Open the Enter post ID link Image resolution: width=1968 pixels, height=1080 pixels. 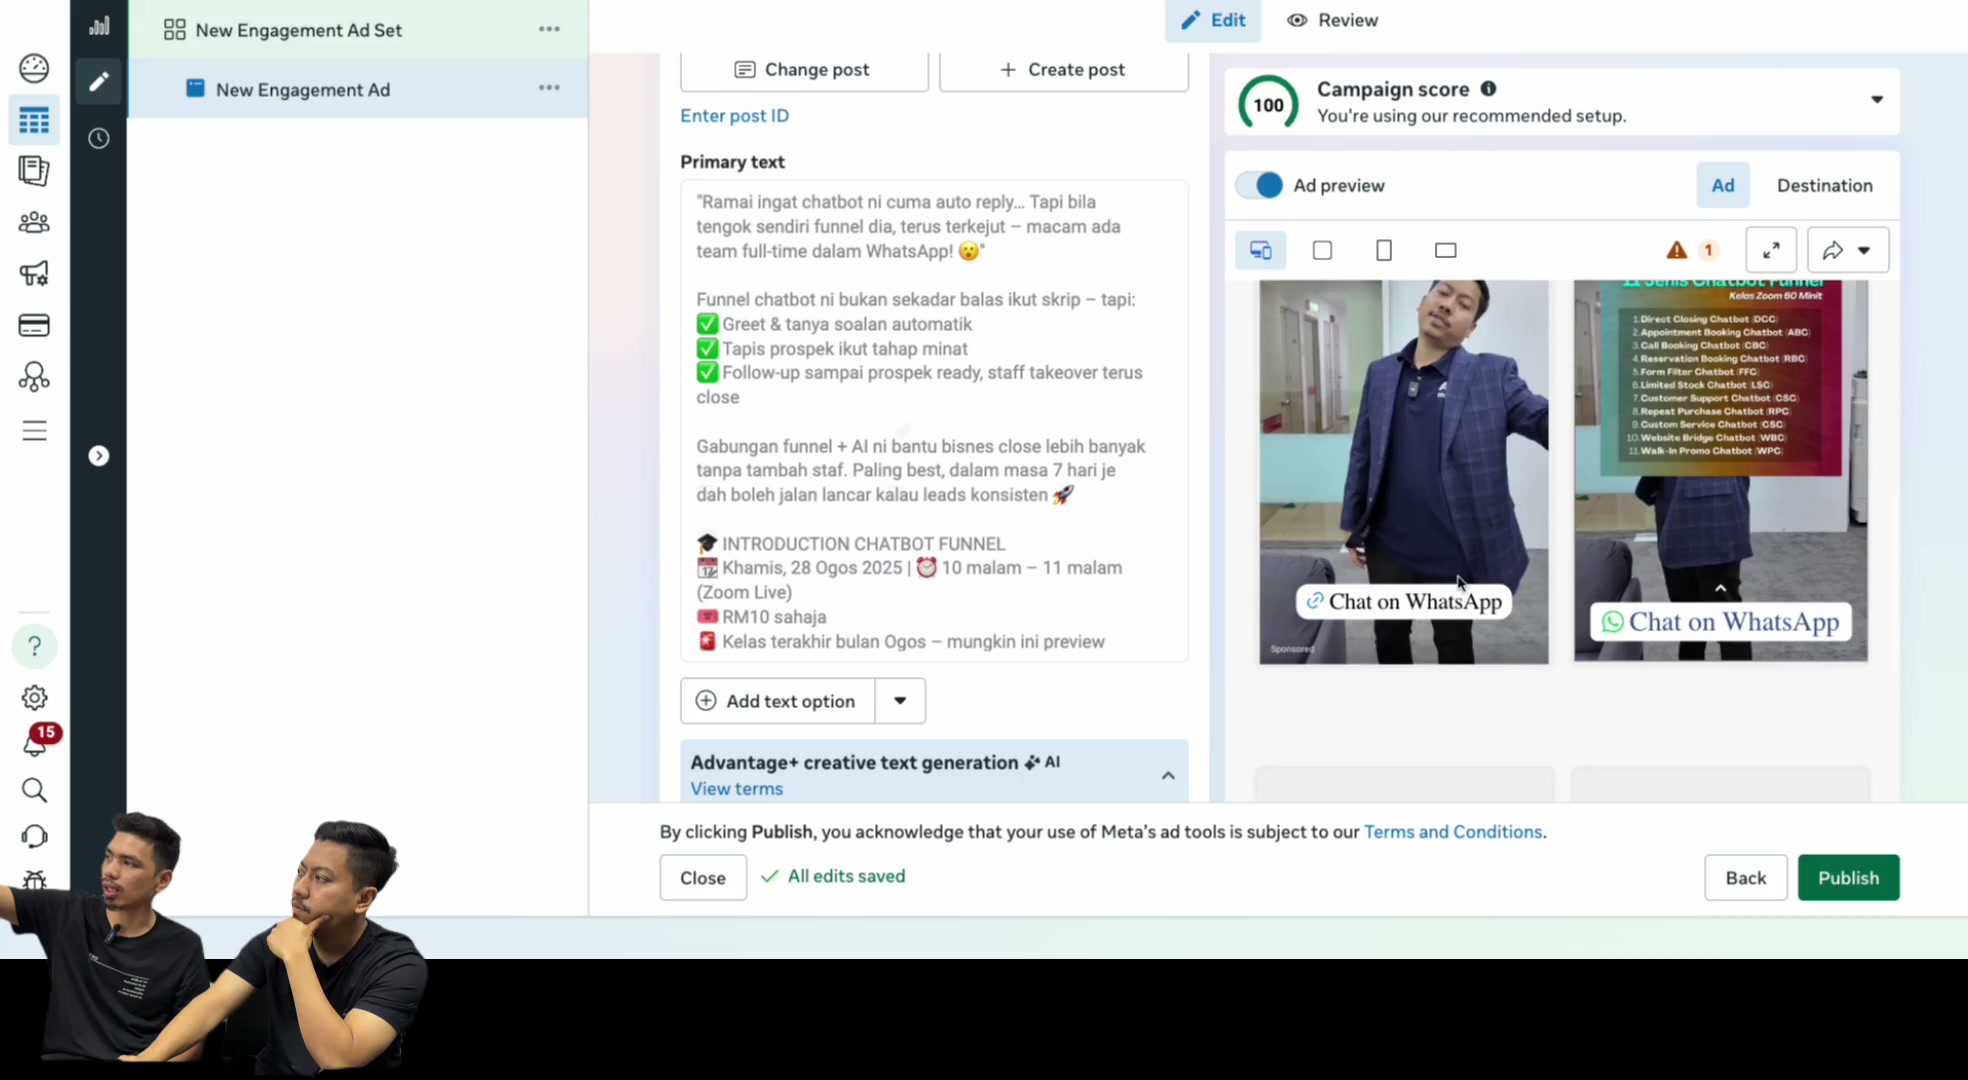[x=734, y=116]
